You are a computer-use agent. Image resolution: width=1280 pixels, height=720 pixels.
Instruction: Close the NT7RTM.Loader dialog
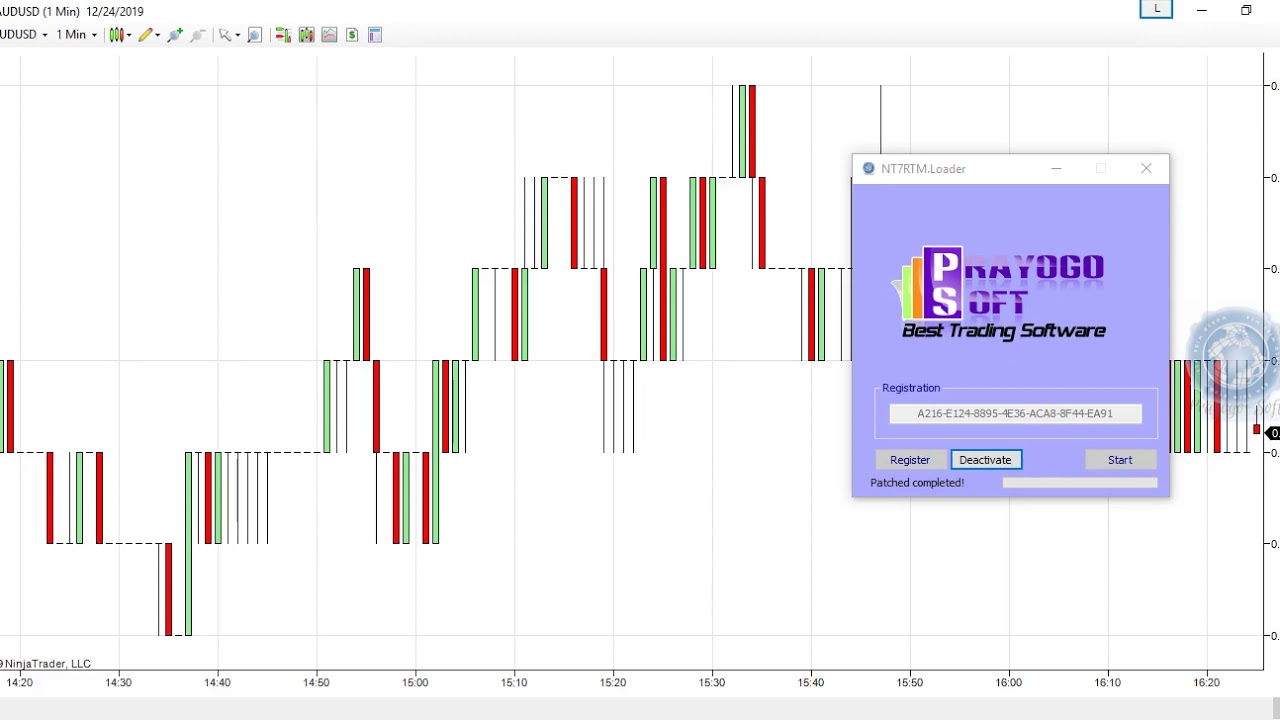1146,168
